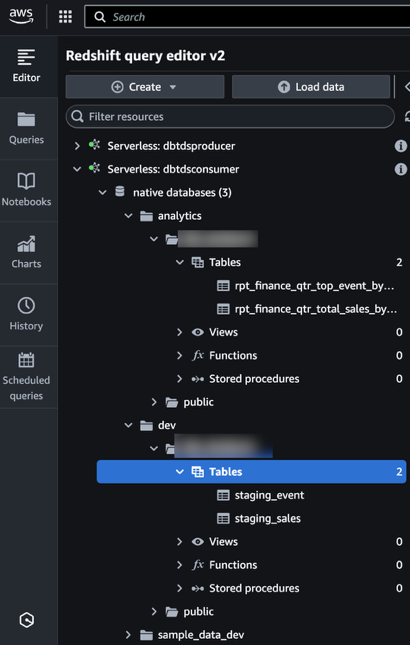Select the rpt_finance_qtr_top_event_by table
This screenshot has width=410, height=645.
[x=314, y=286]
